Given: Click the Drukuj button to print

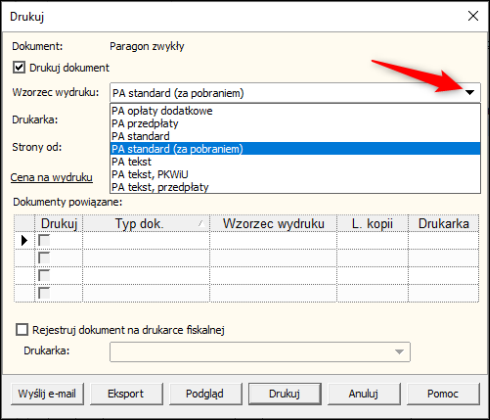Looking at the screenshot, I should [x=284, y=394].
